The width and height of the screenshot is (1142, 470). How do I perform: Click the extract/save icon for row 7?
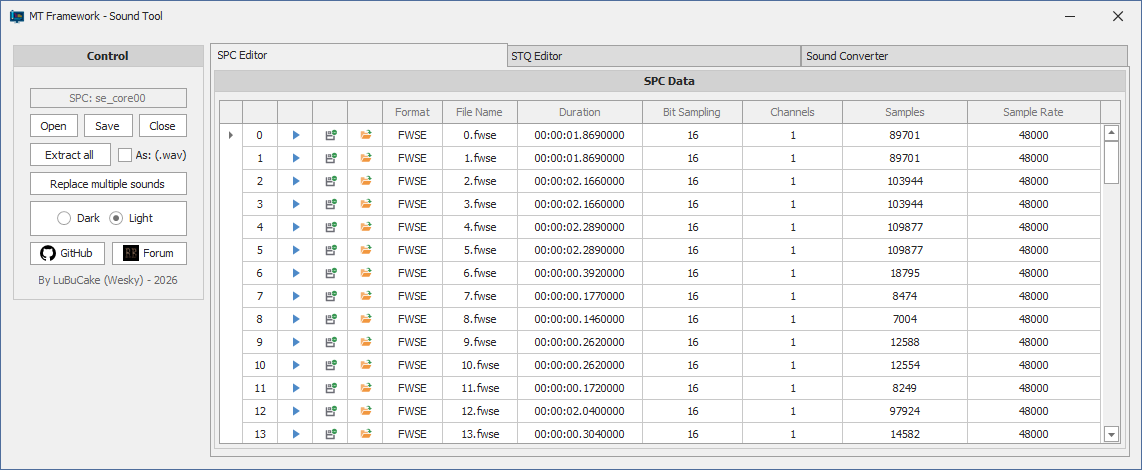[331, 296]
